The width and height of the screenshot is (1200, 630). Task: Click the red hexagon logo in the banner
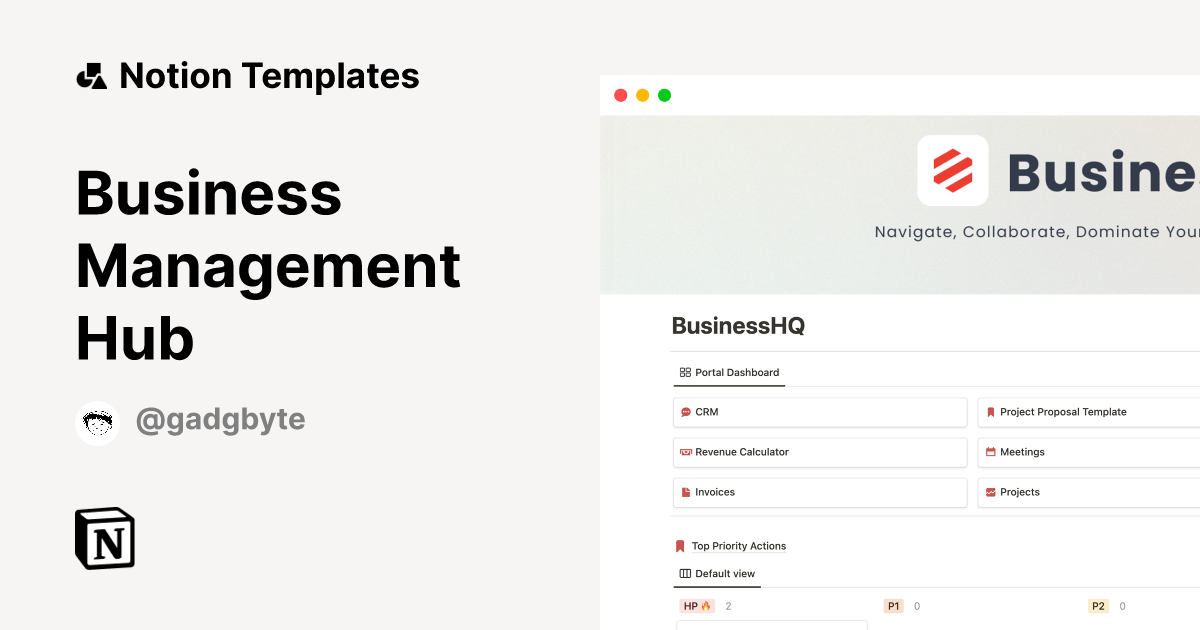pyautogui.click(x=952, y=170)
